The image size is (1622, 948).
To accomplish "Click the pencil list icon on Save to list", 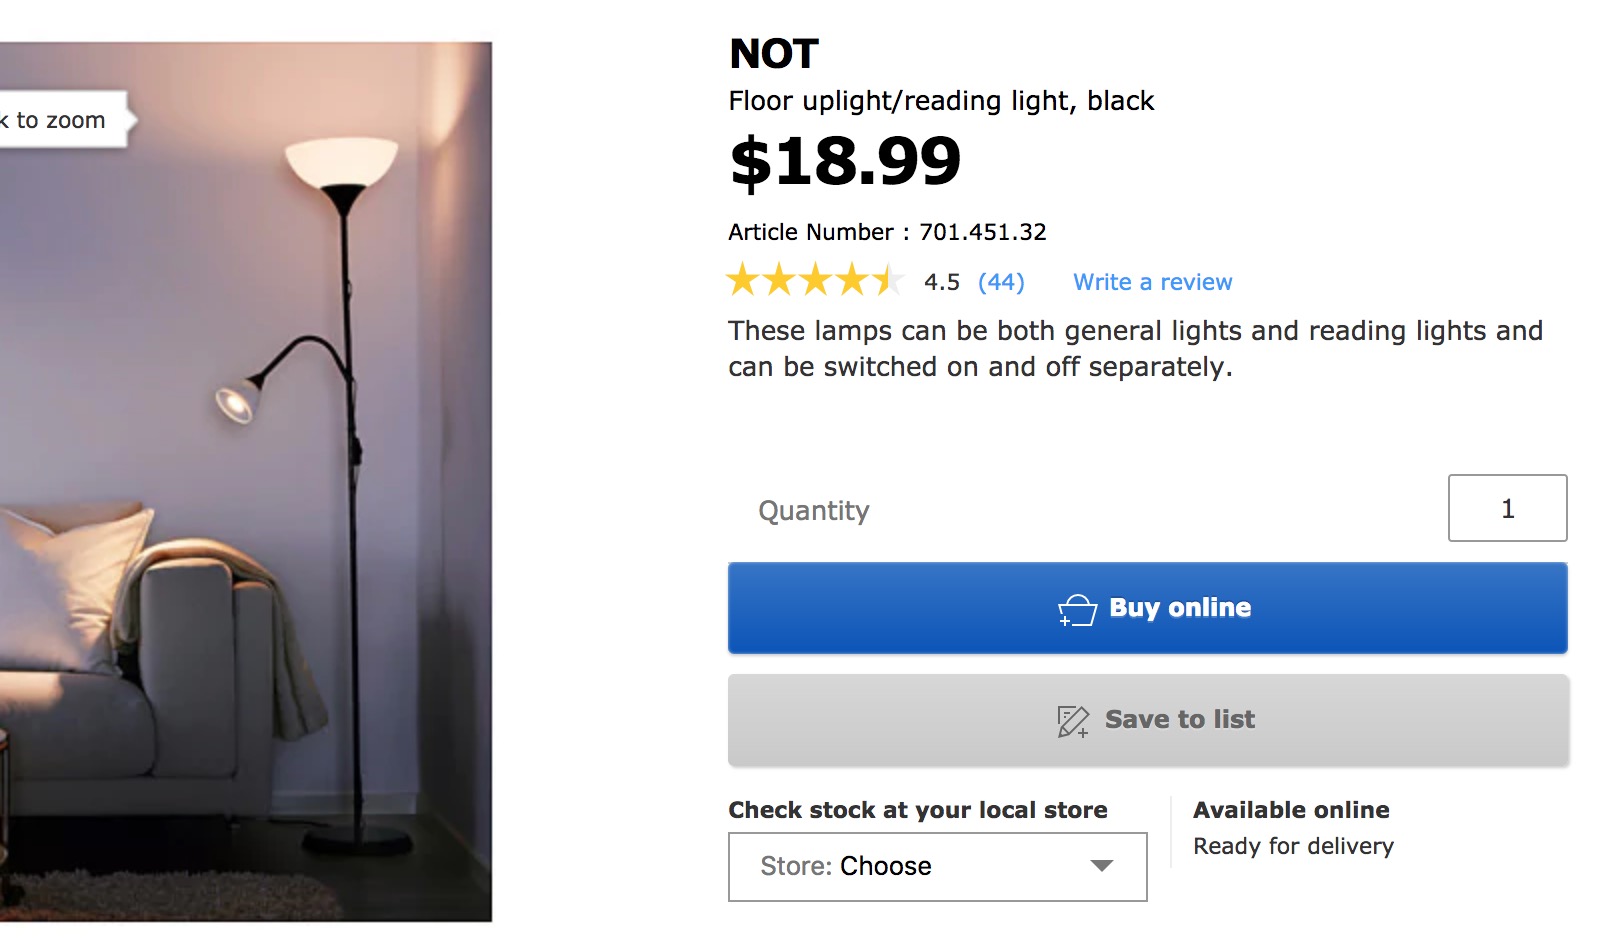I will tap(1073, 720).
